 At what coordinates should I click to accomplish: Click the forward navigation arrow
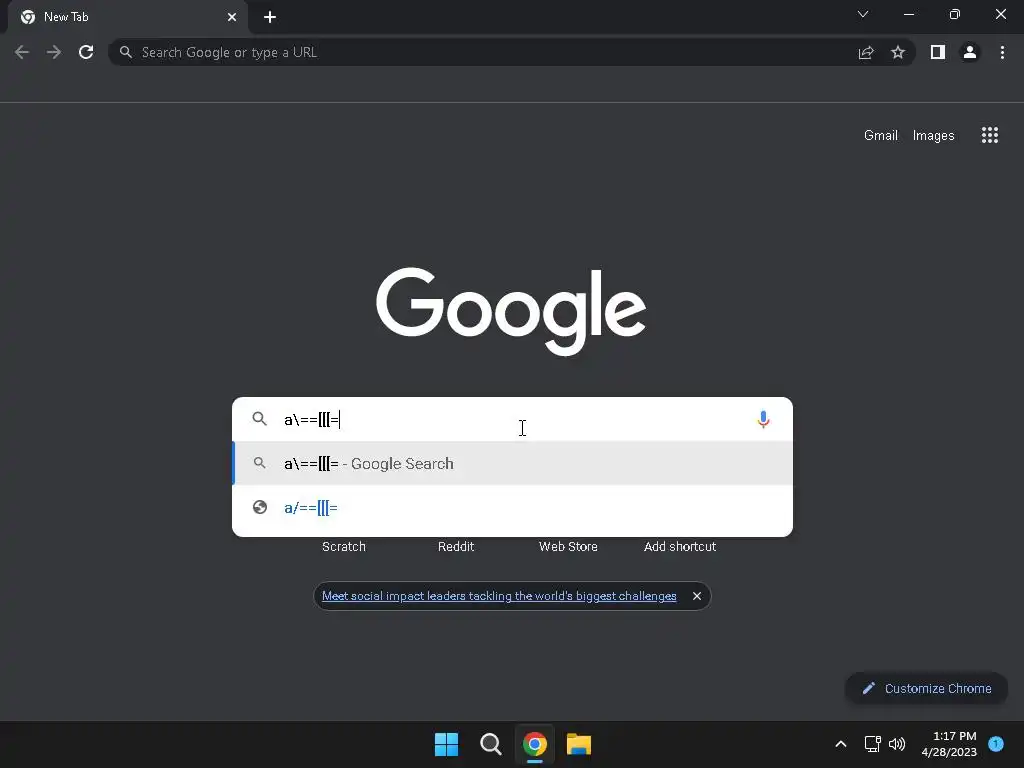pyautogui.click(x=54, y=52)
